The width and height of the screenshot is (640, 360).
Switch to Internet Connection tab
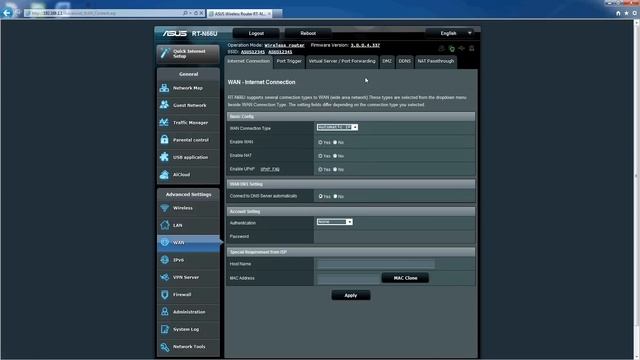pyautogui.click(x=249, y=61)
